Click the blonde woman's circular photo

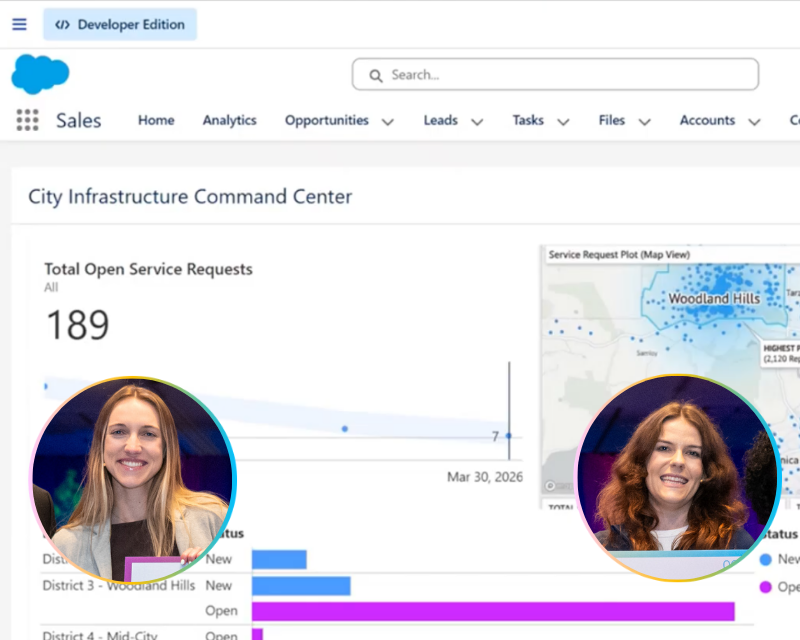133,480
